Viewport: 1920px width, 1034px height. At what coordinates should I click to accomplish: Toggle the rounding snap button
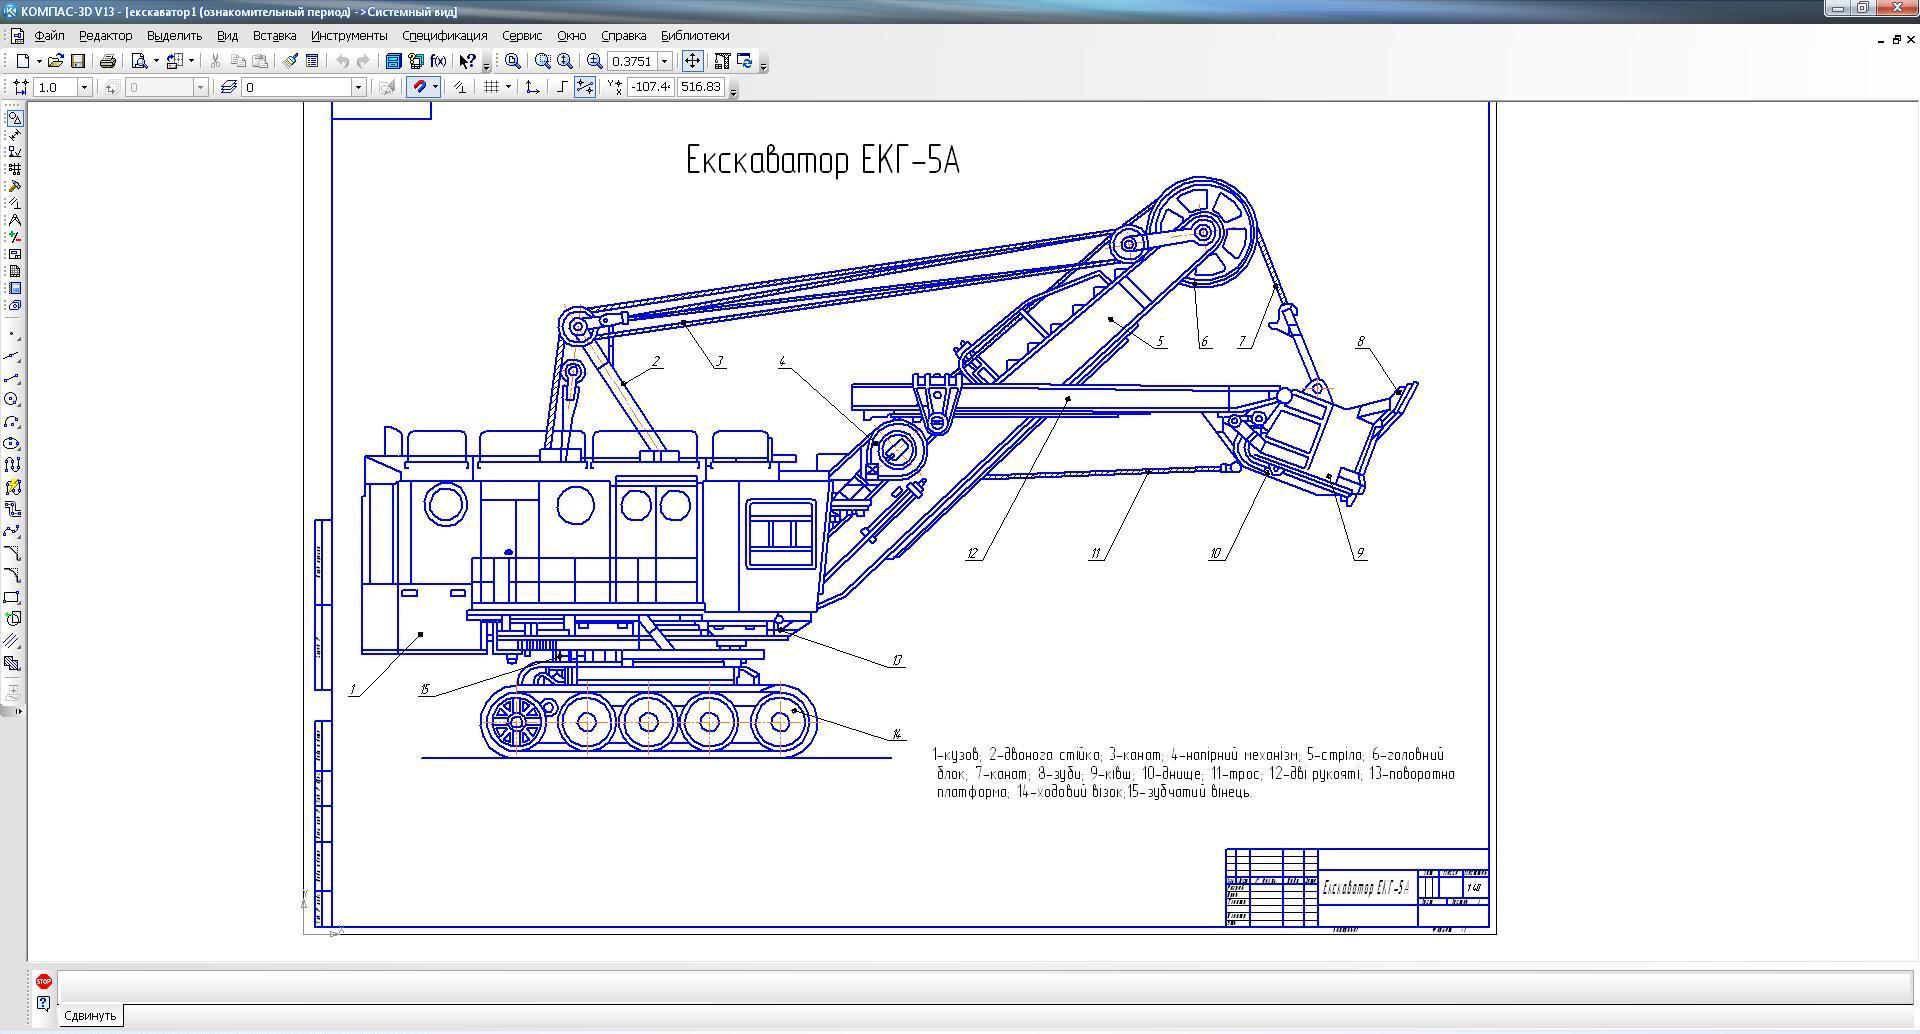tap(562, 87)
